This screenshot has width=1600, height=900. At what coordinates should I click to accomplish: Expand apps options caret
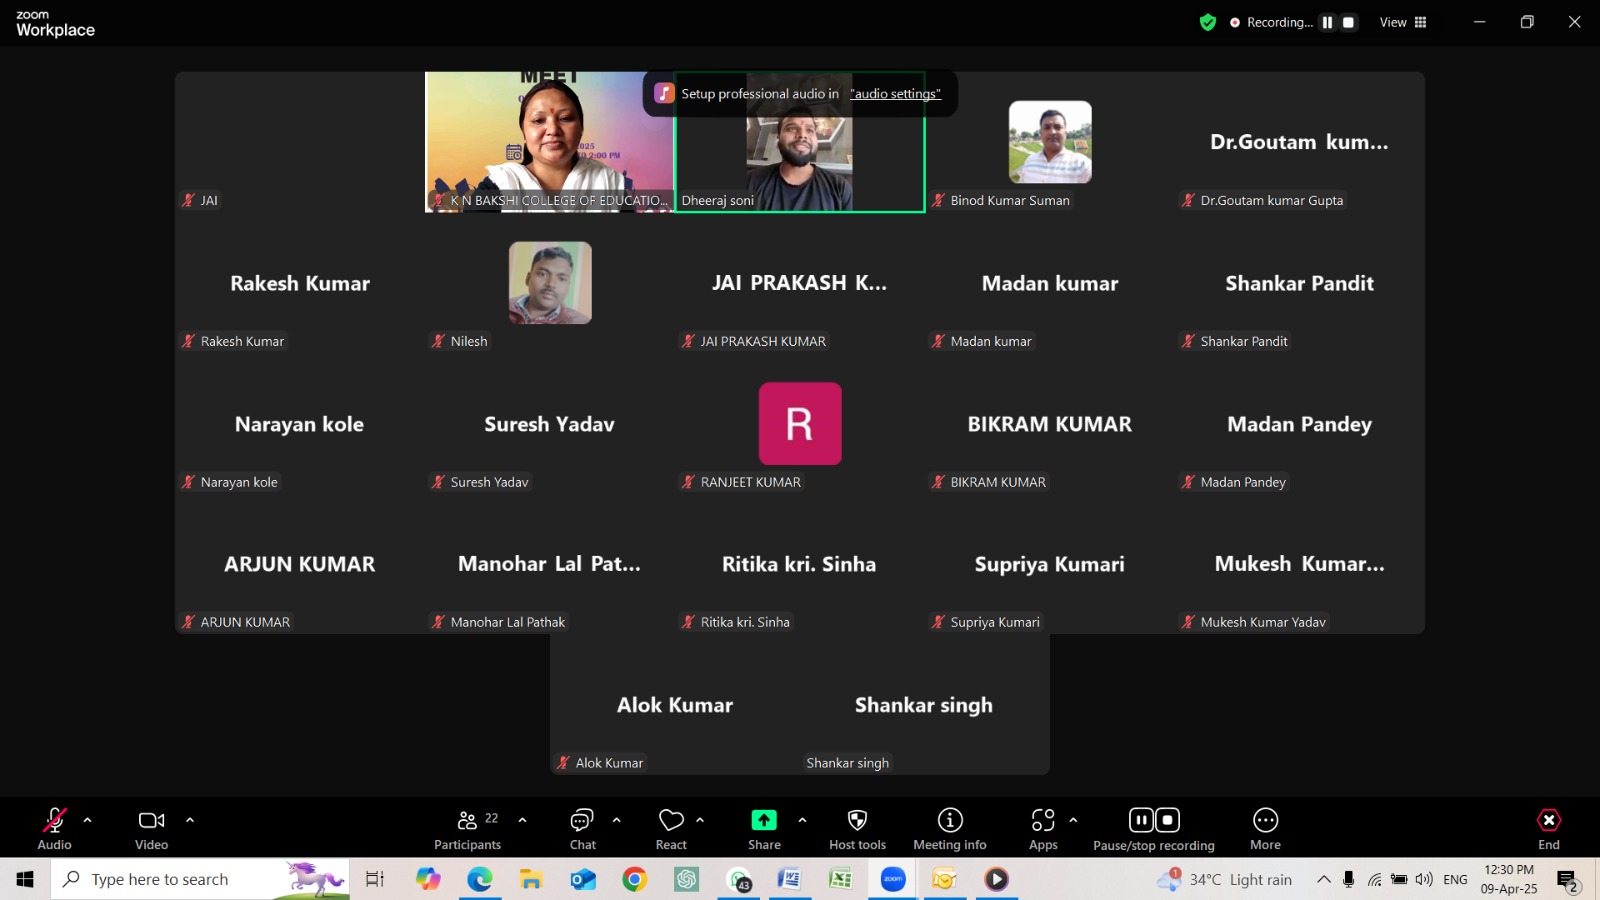point(1073,820)
